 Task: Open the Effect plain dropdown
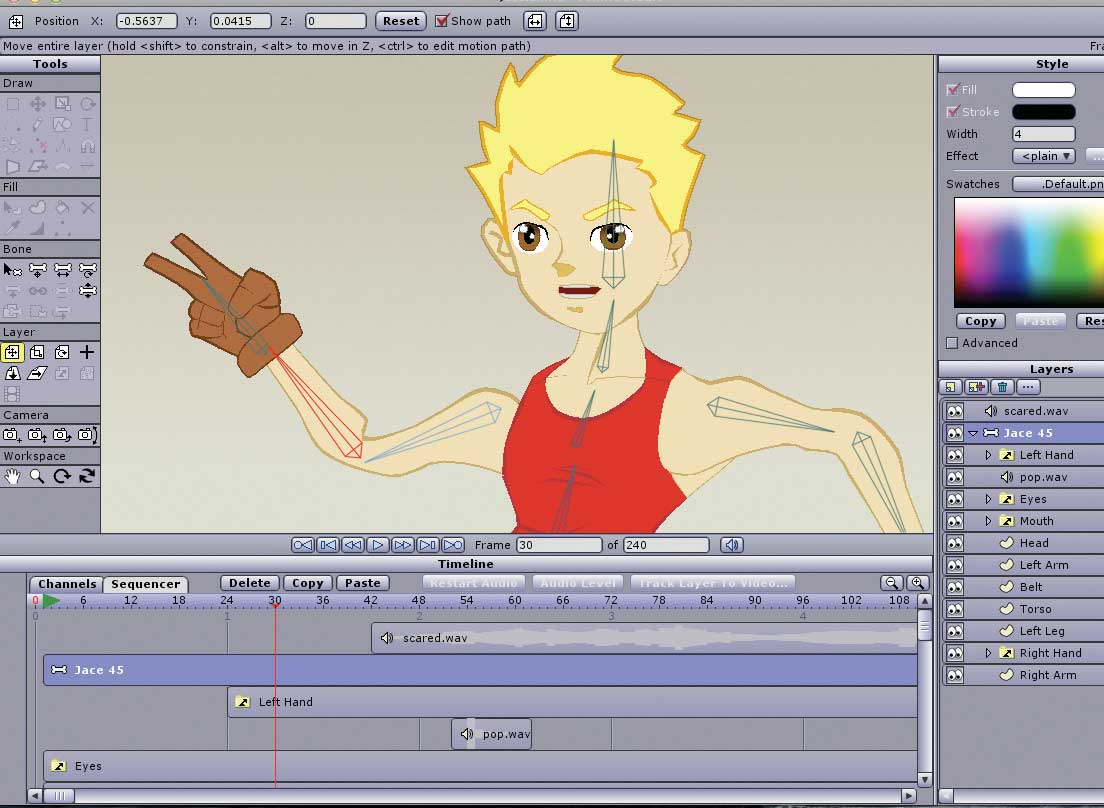click(x=1043, y=156)
